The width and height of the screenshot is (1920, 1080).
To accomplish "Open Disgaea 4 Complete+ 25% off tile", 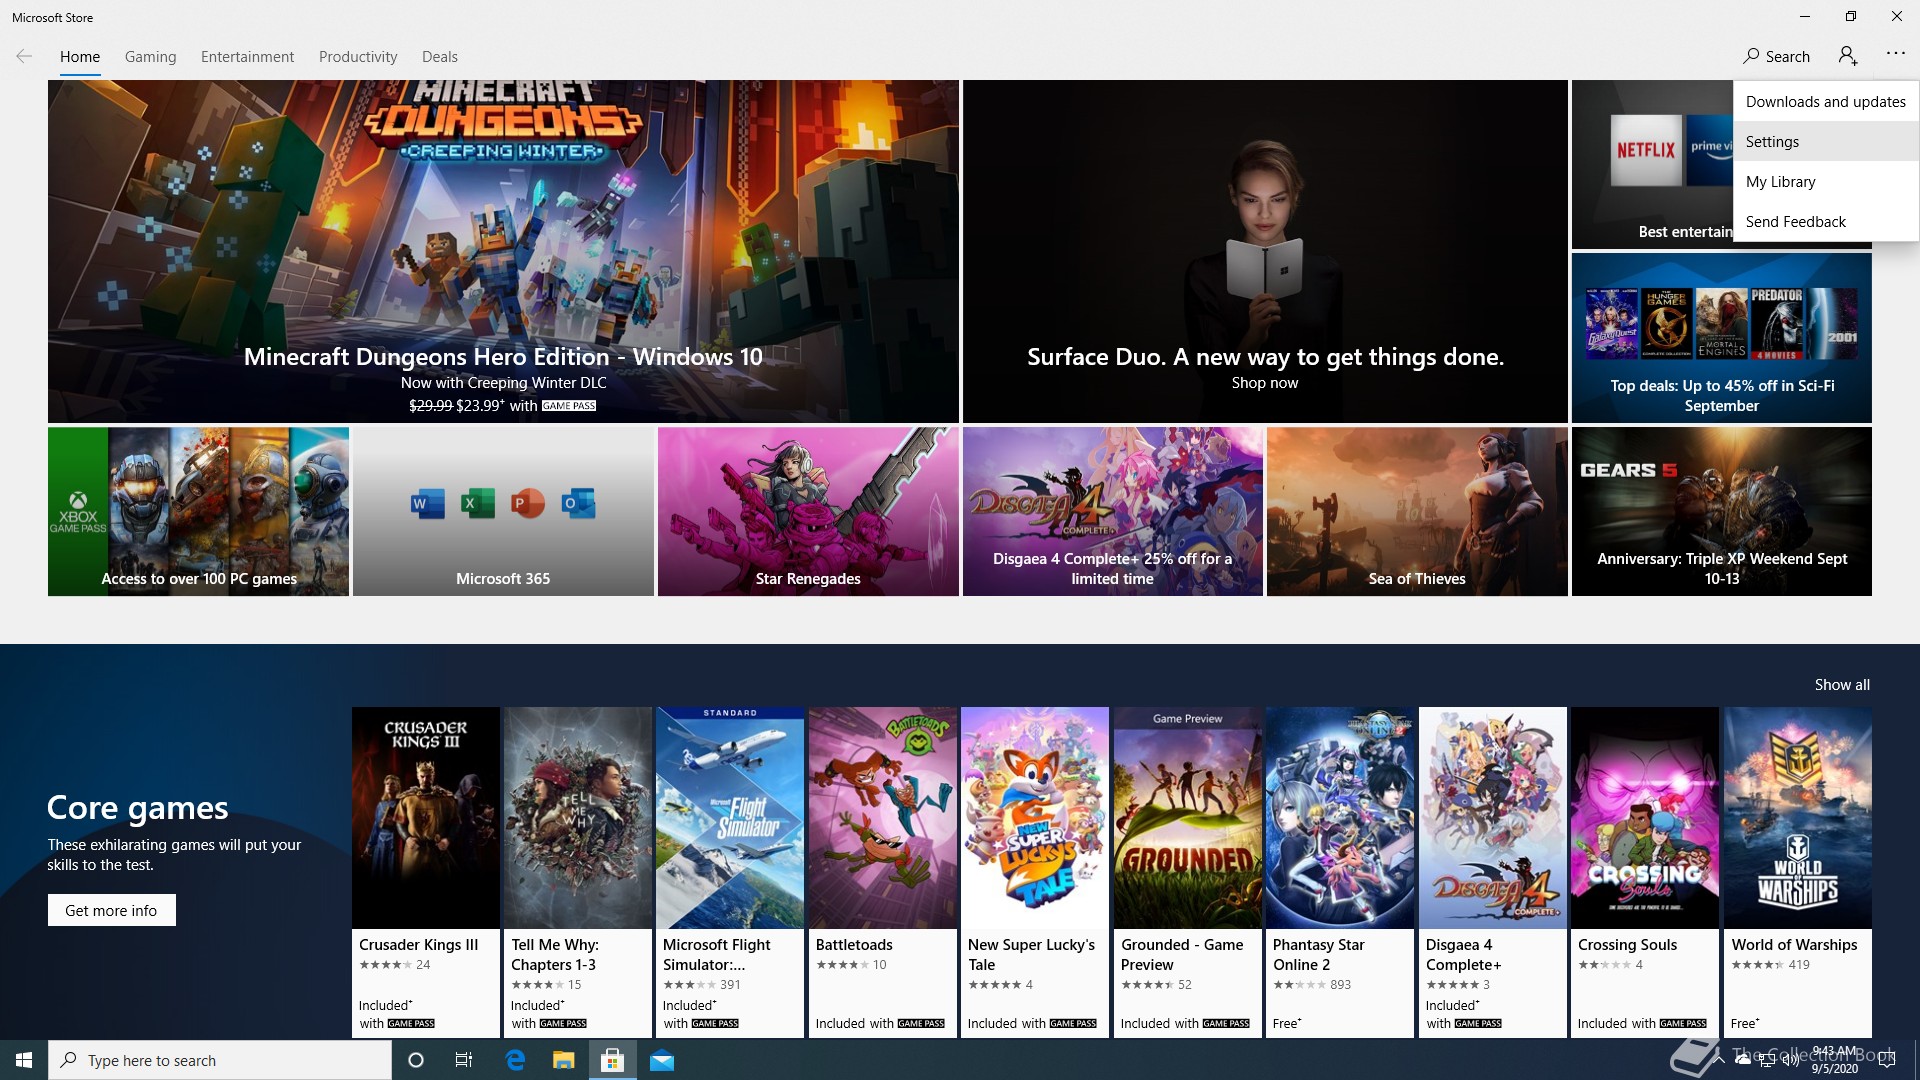I will tap(1112, 512).
